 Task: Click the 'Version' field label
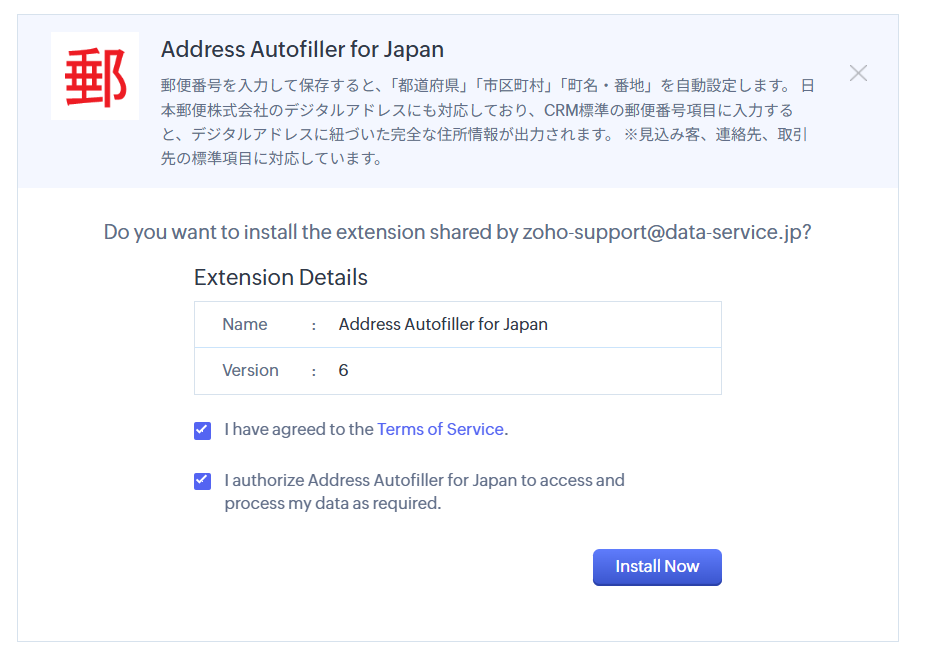point(250,371)
